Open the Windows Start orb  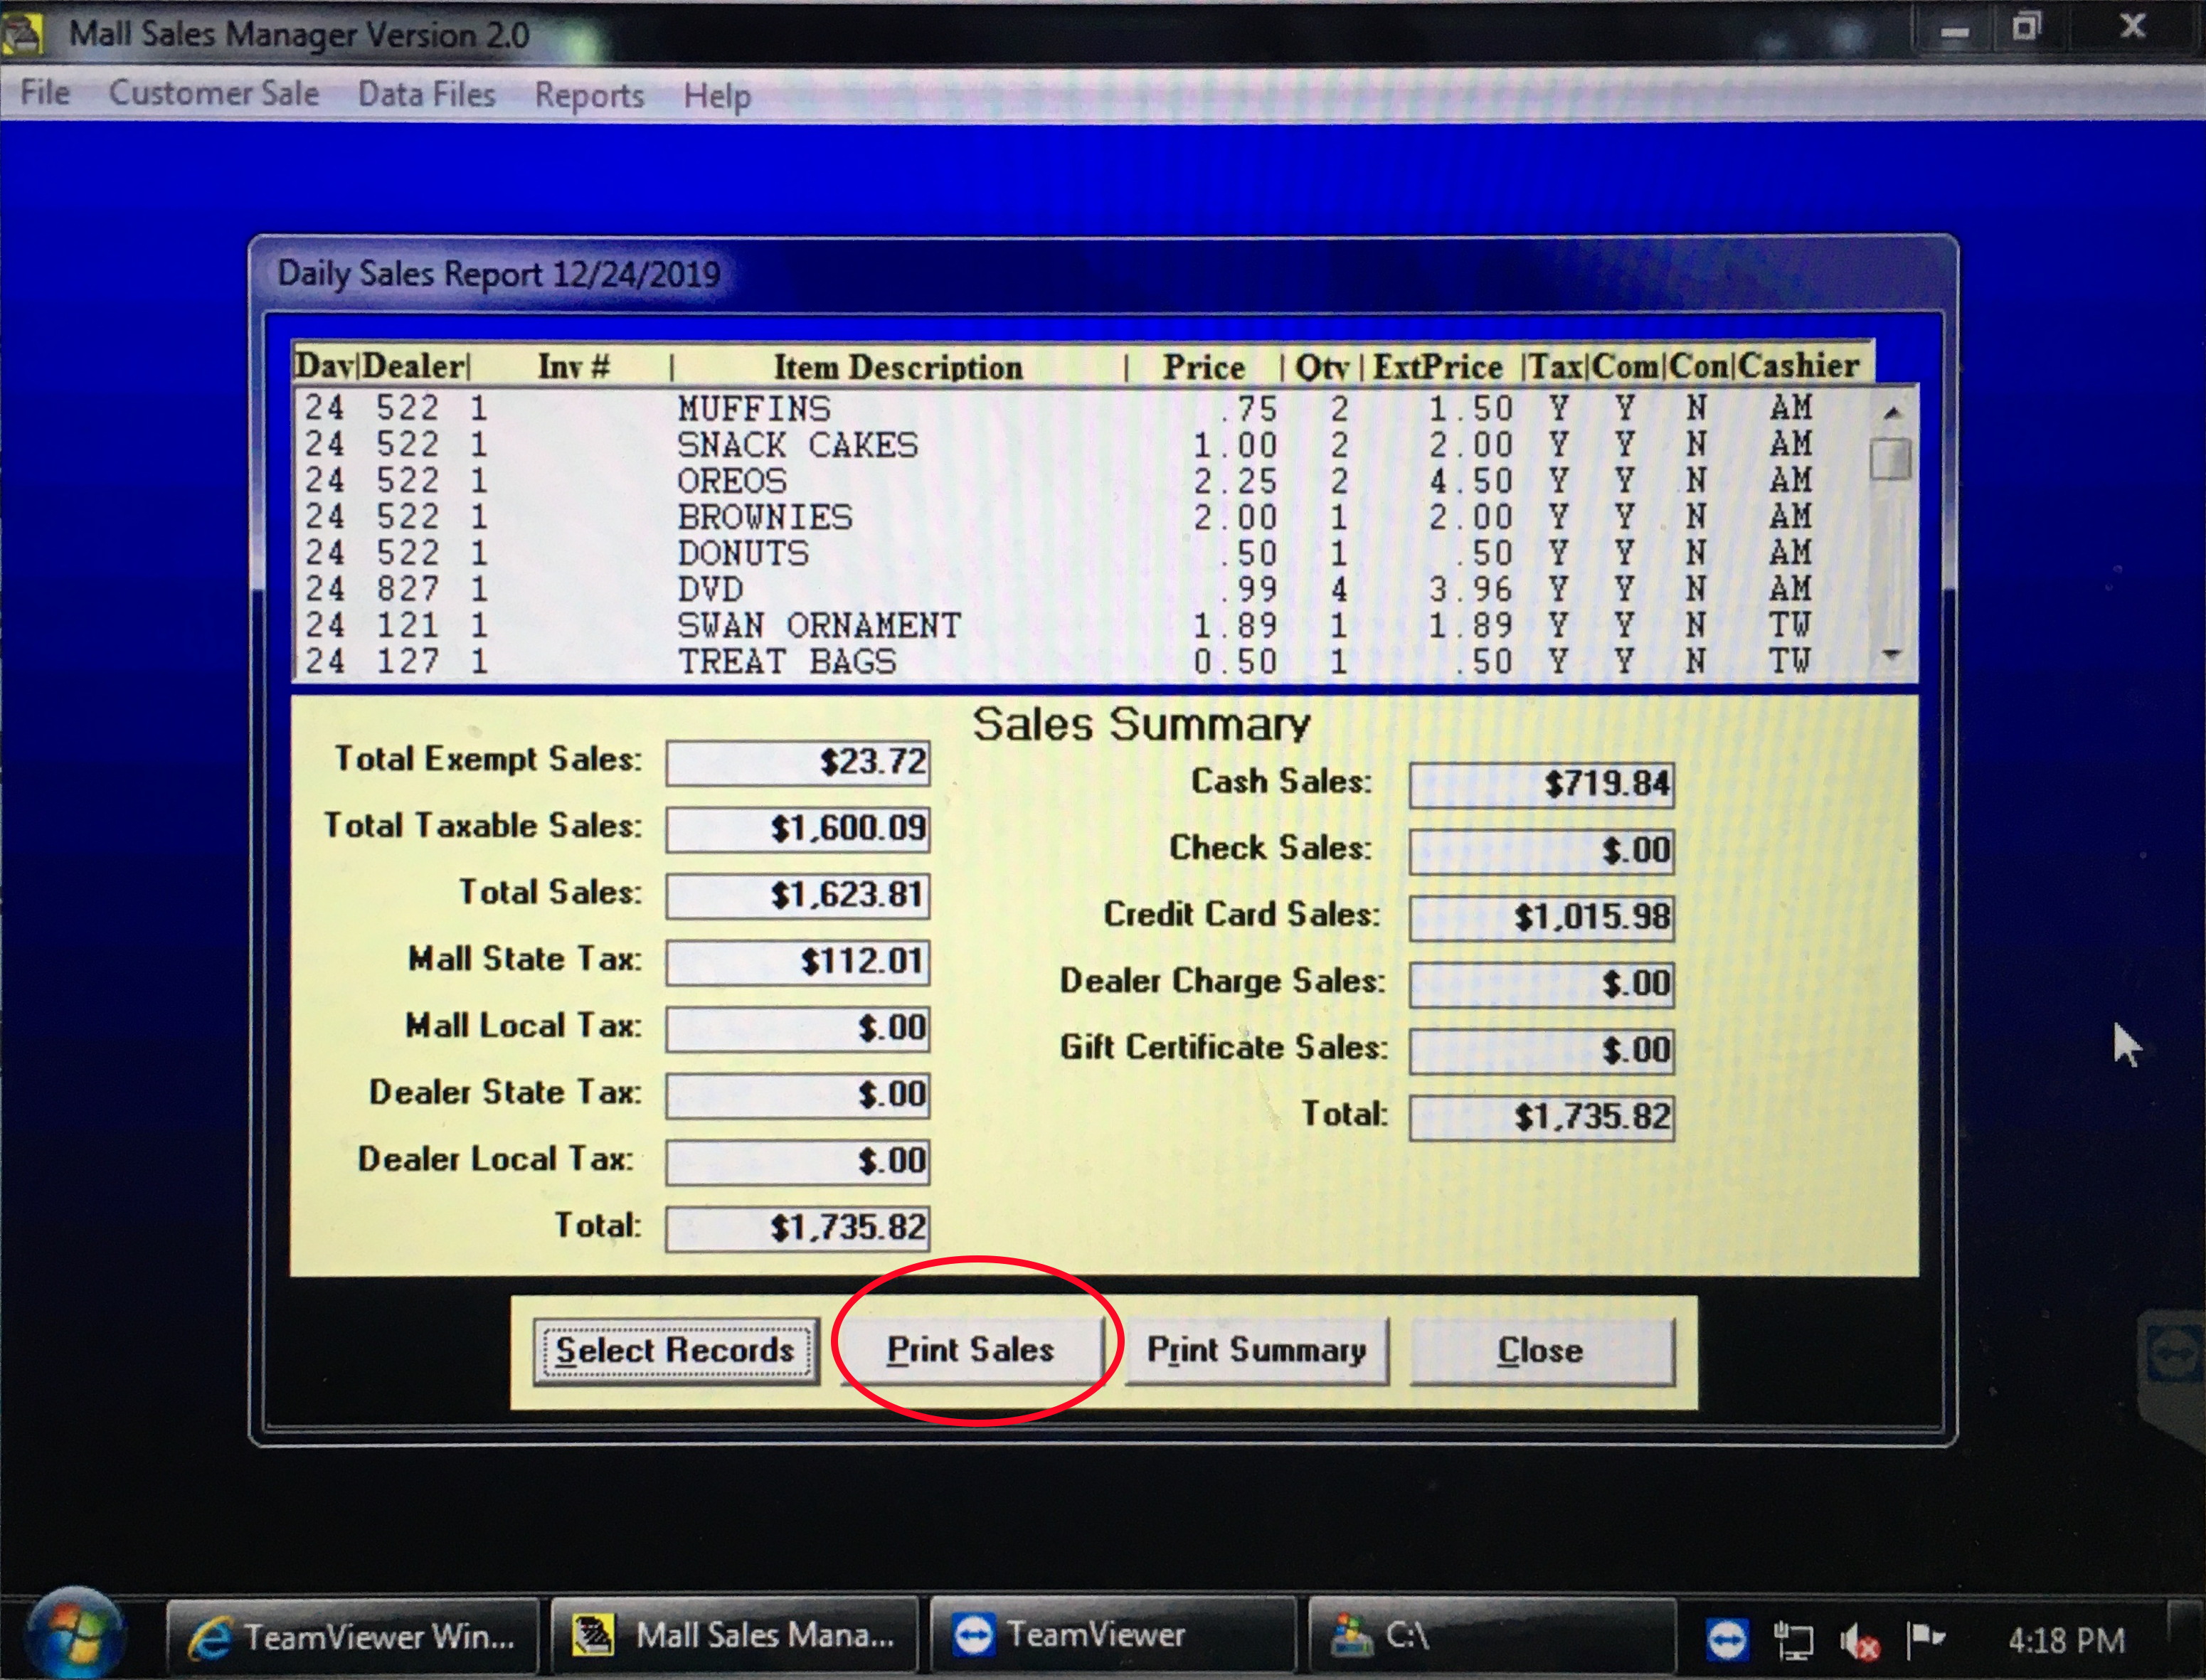(x=76, y=1634)
